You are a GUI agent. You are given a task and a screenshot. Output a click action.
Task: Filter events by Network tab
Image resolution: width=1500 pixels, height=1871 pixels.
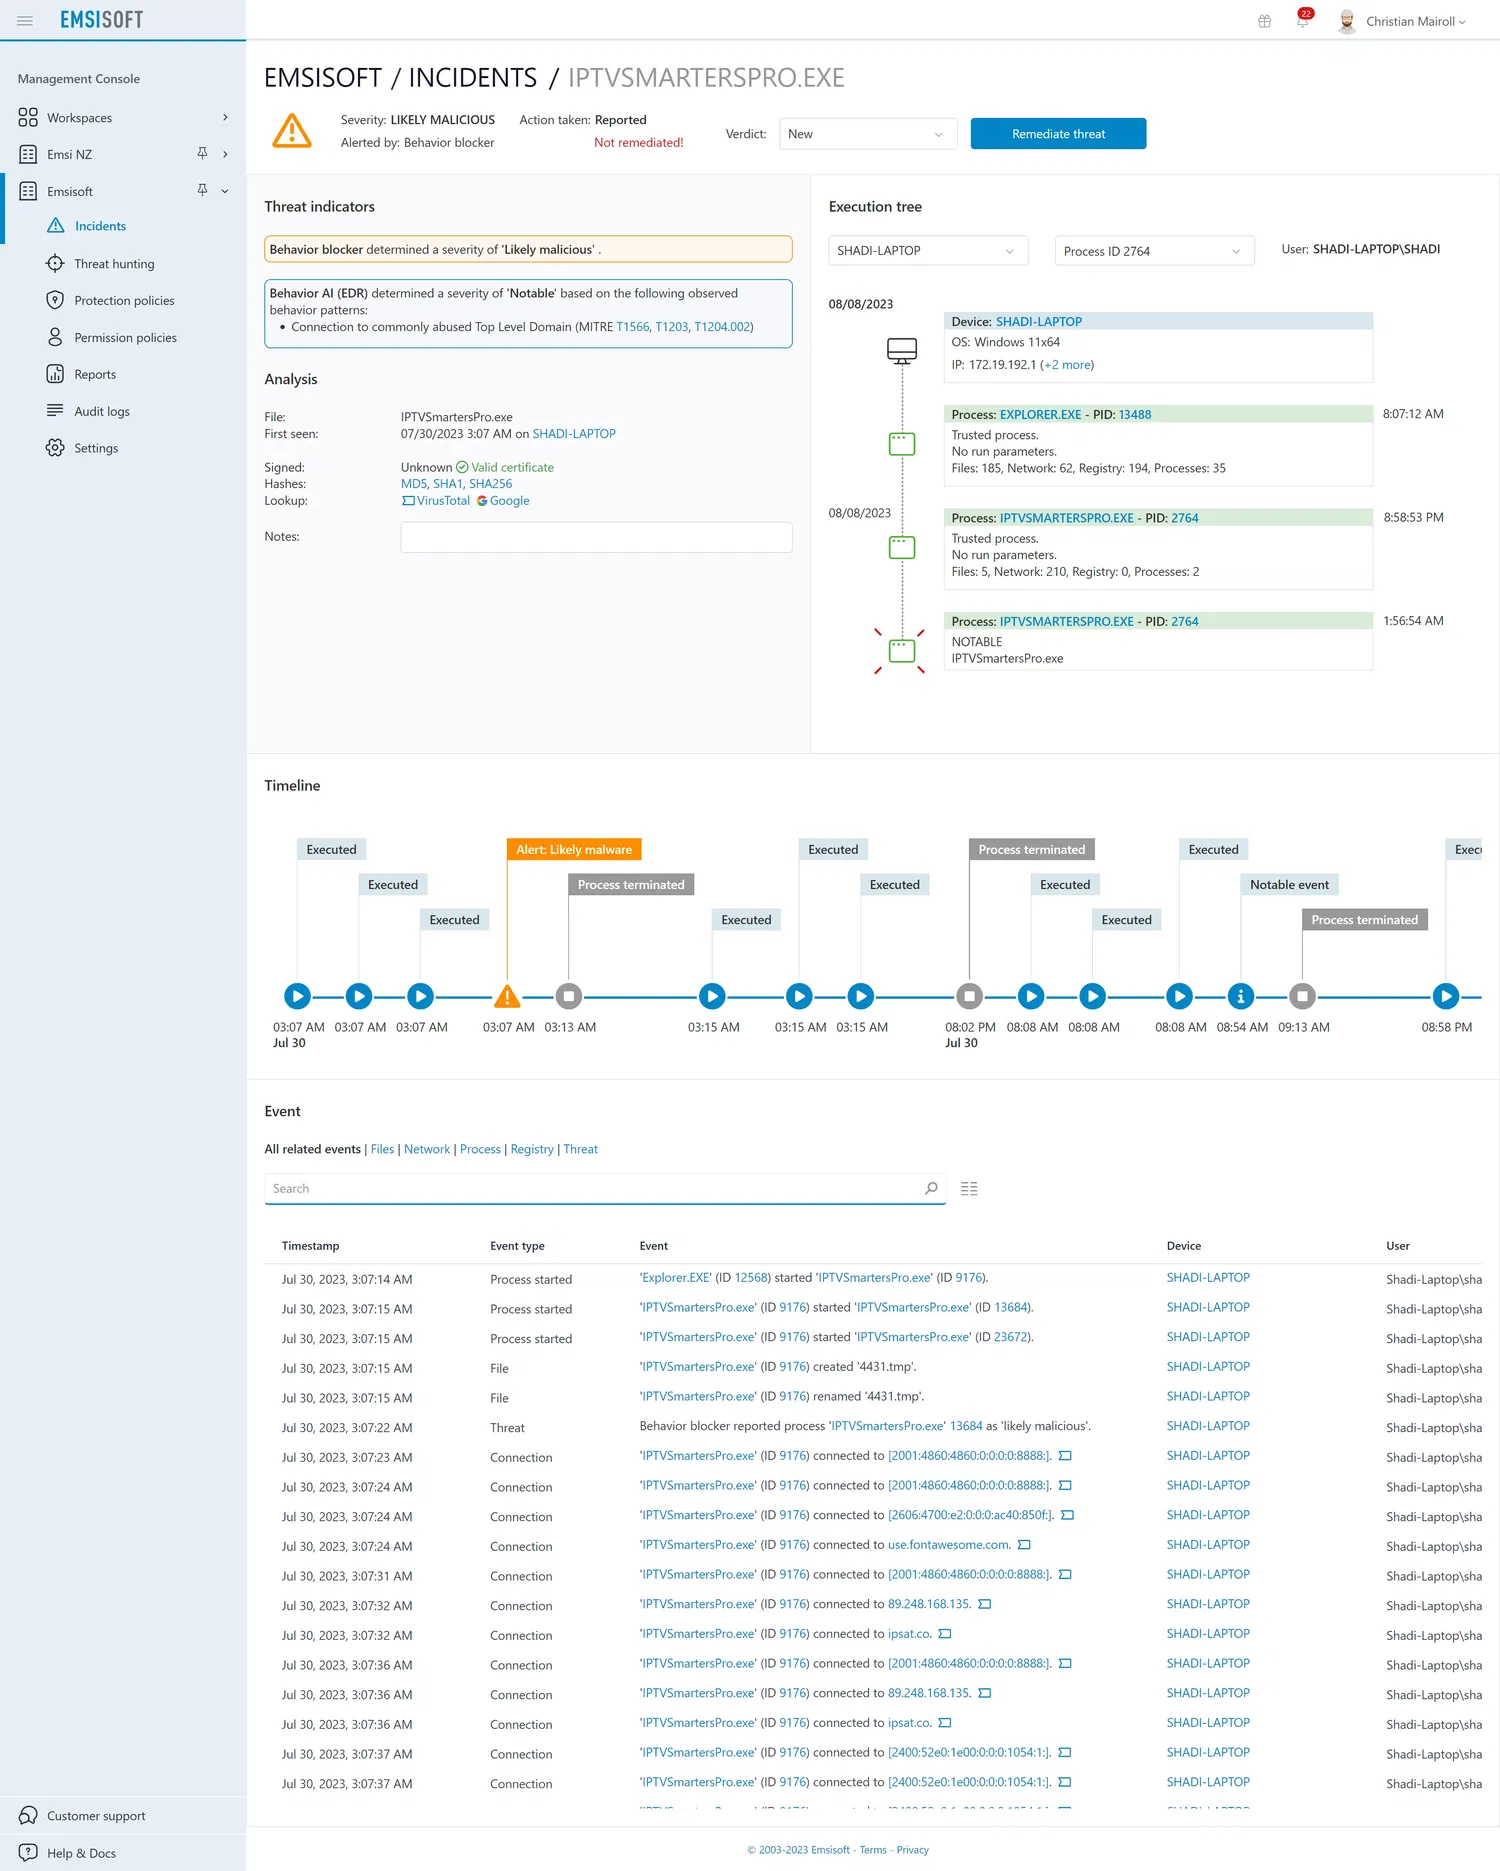pos(427,1149)
